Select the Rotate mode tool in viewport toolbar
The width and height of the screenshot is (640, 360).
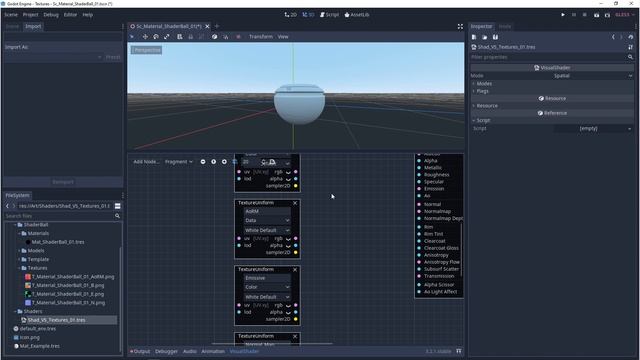coord(156,37)
